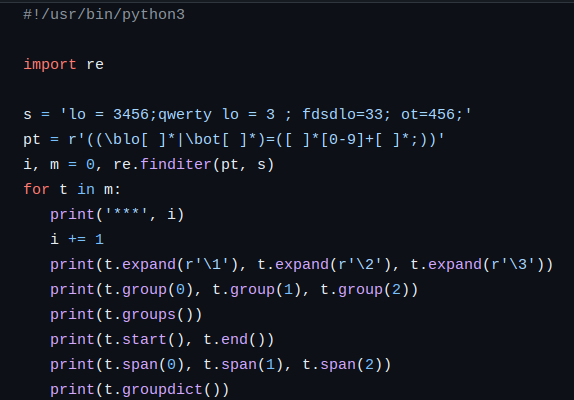Click the print(t.groupdict()) line

(x=140, y=390)
